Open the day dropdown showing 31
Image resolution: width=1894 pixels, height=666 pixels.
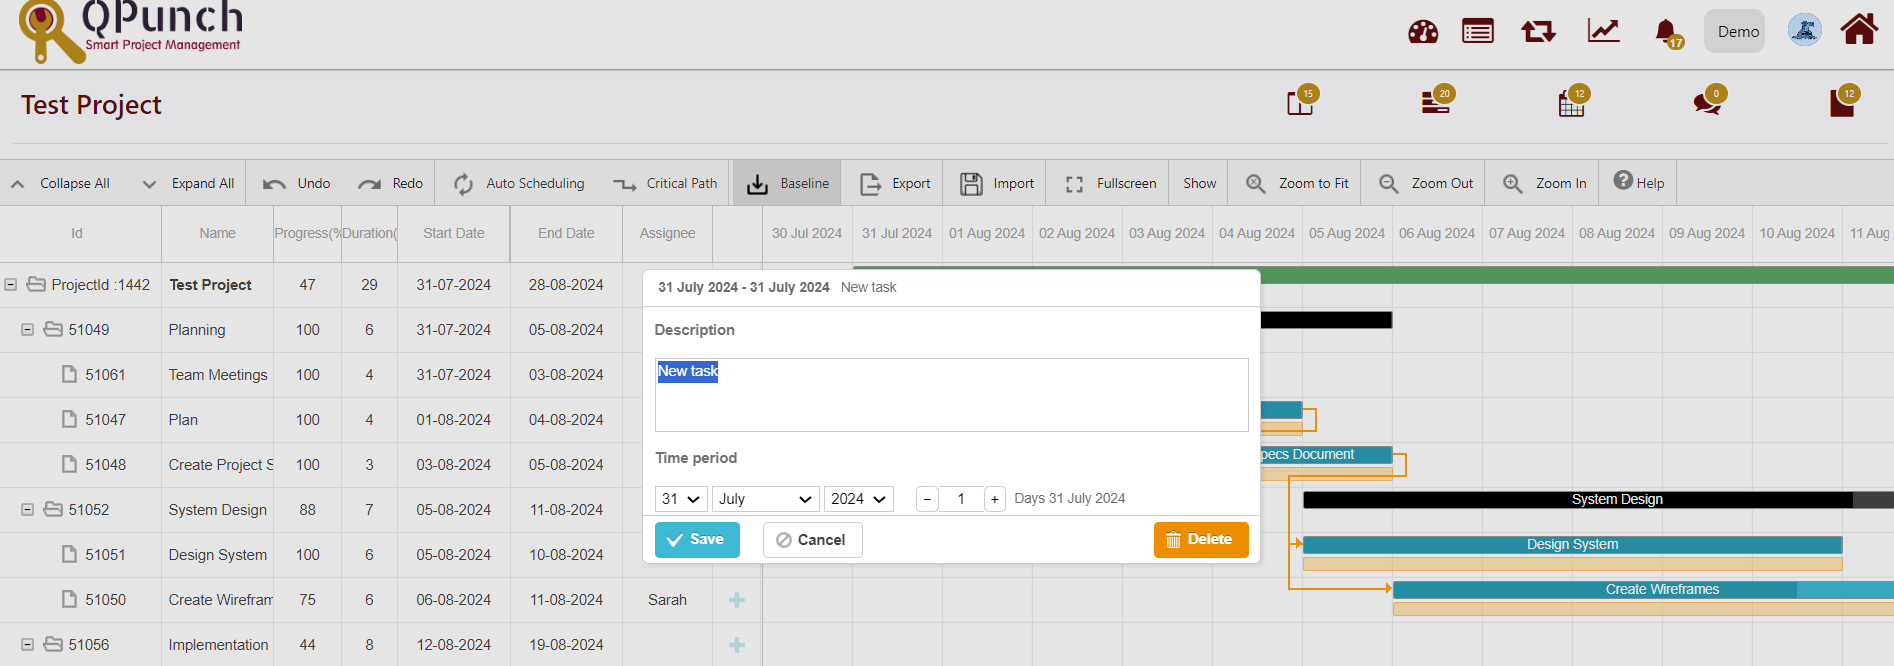680,499
